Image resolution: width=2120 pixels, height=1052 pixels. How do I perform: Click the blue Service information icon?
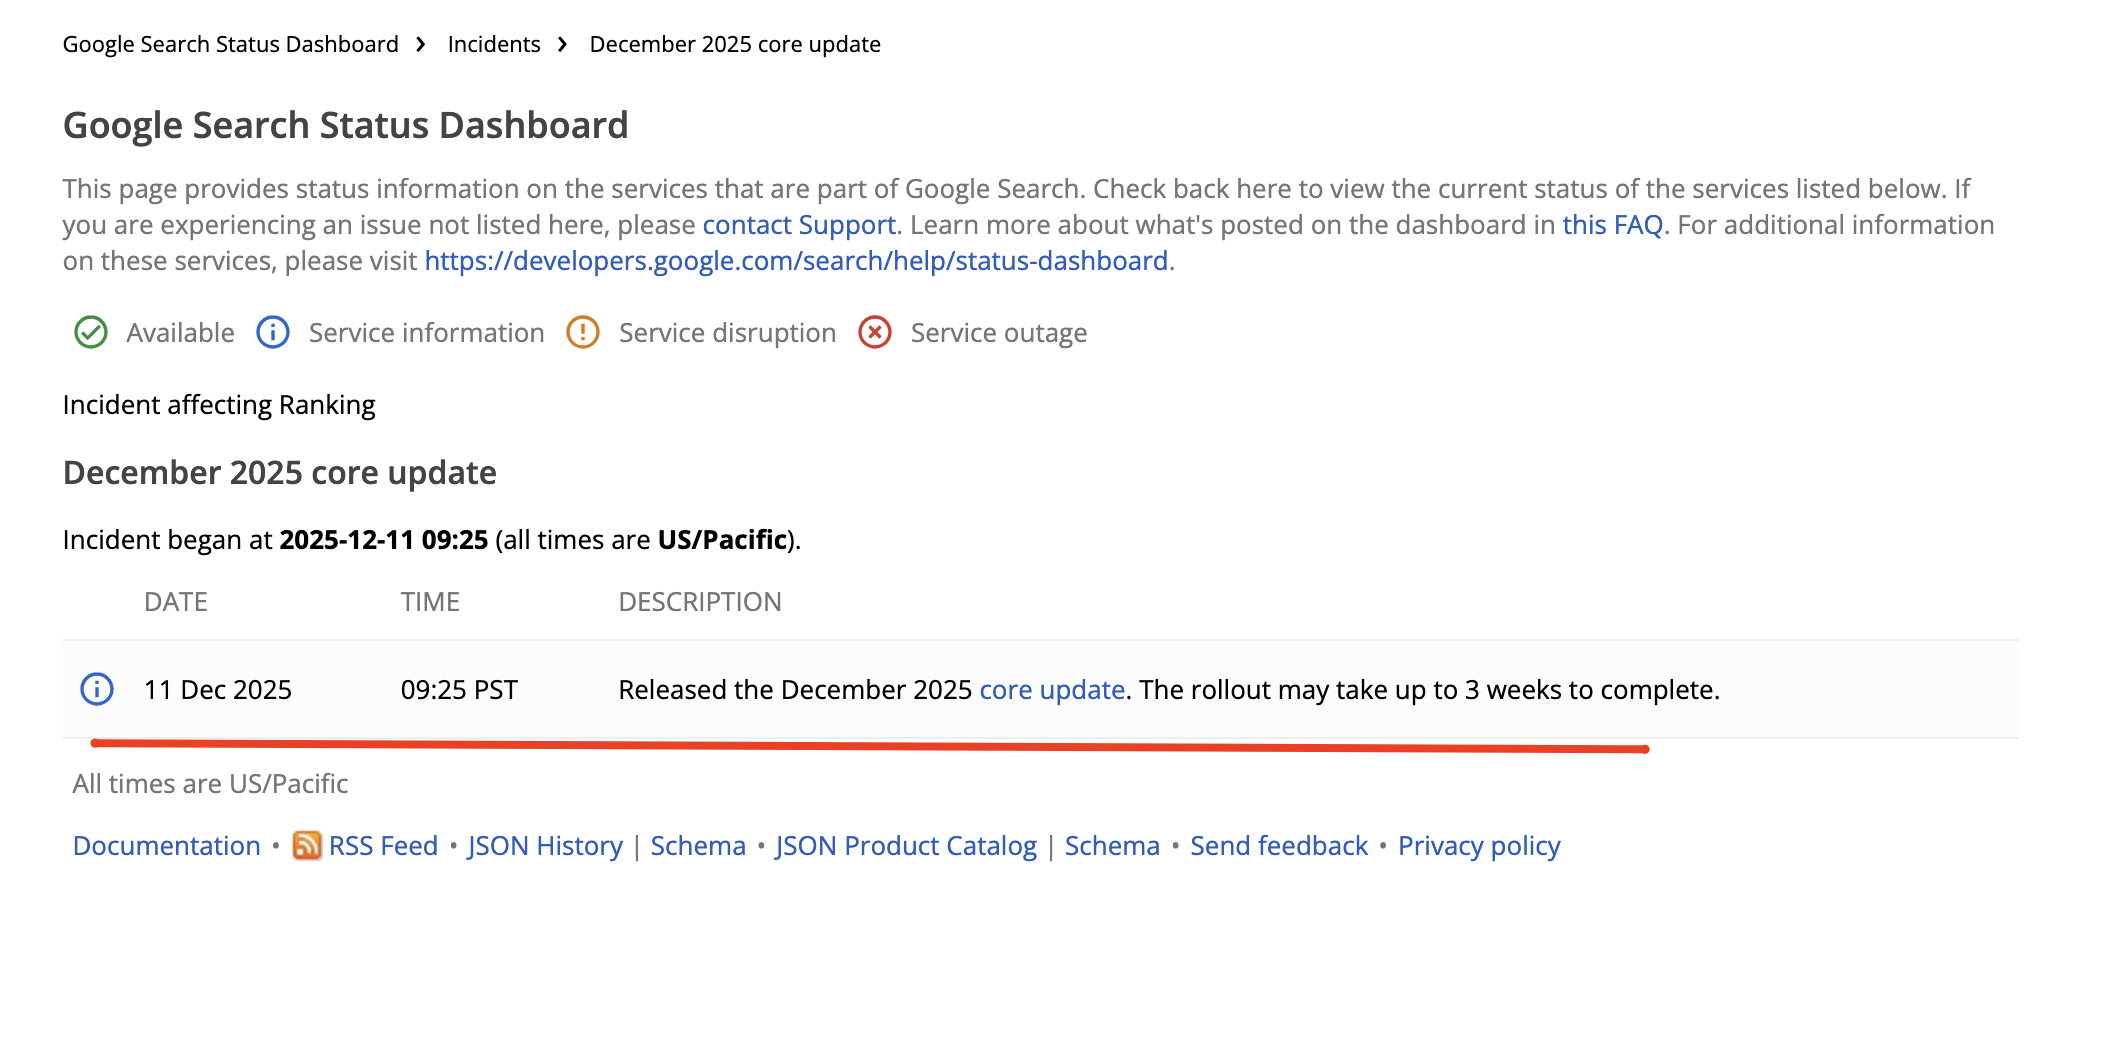273,332
